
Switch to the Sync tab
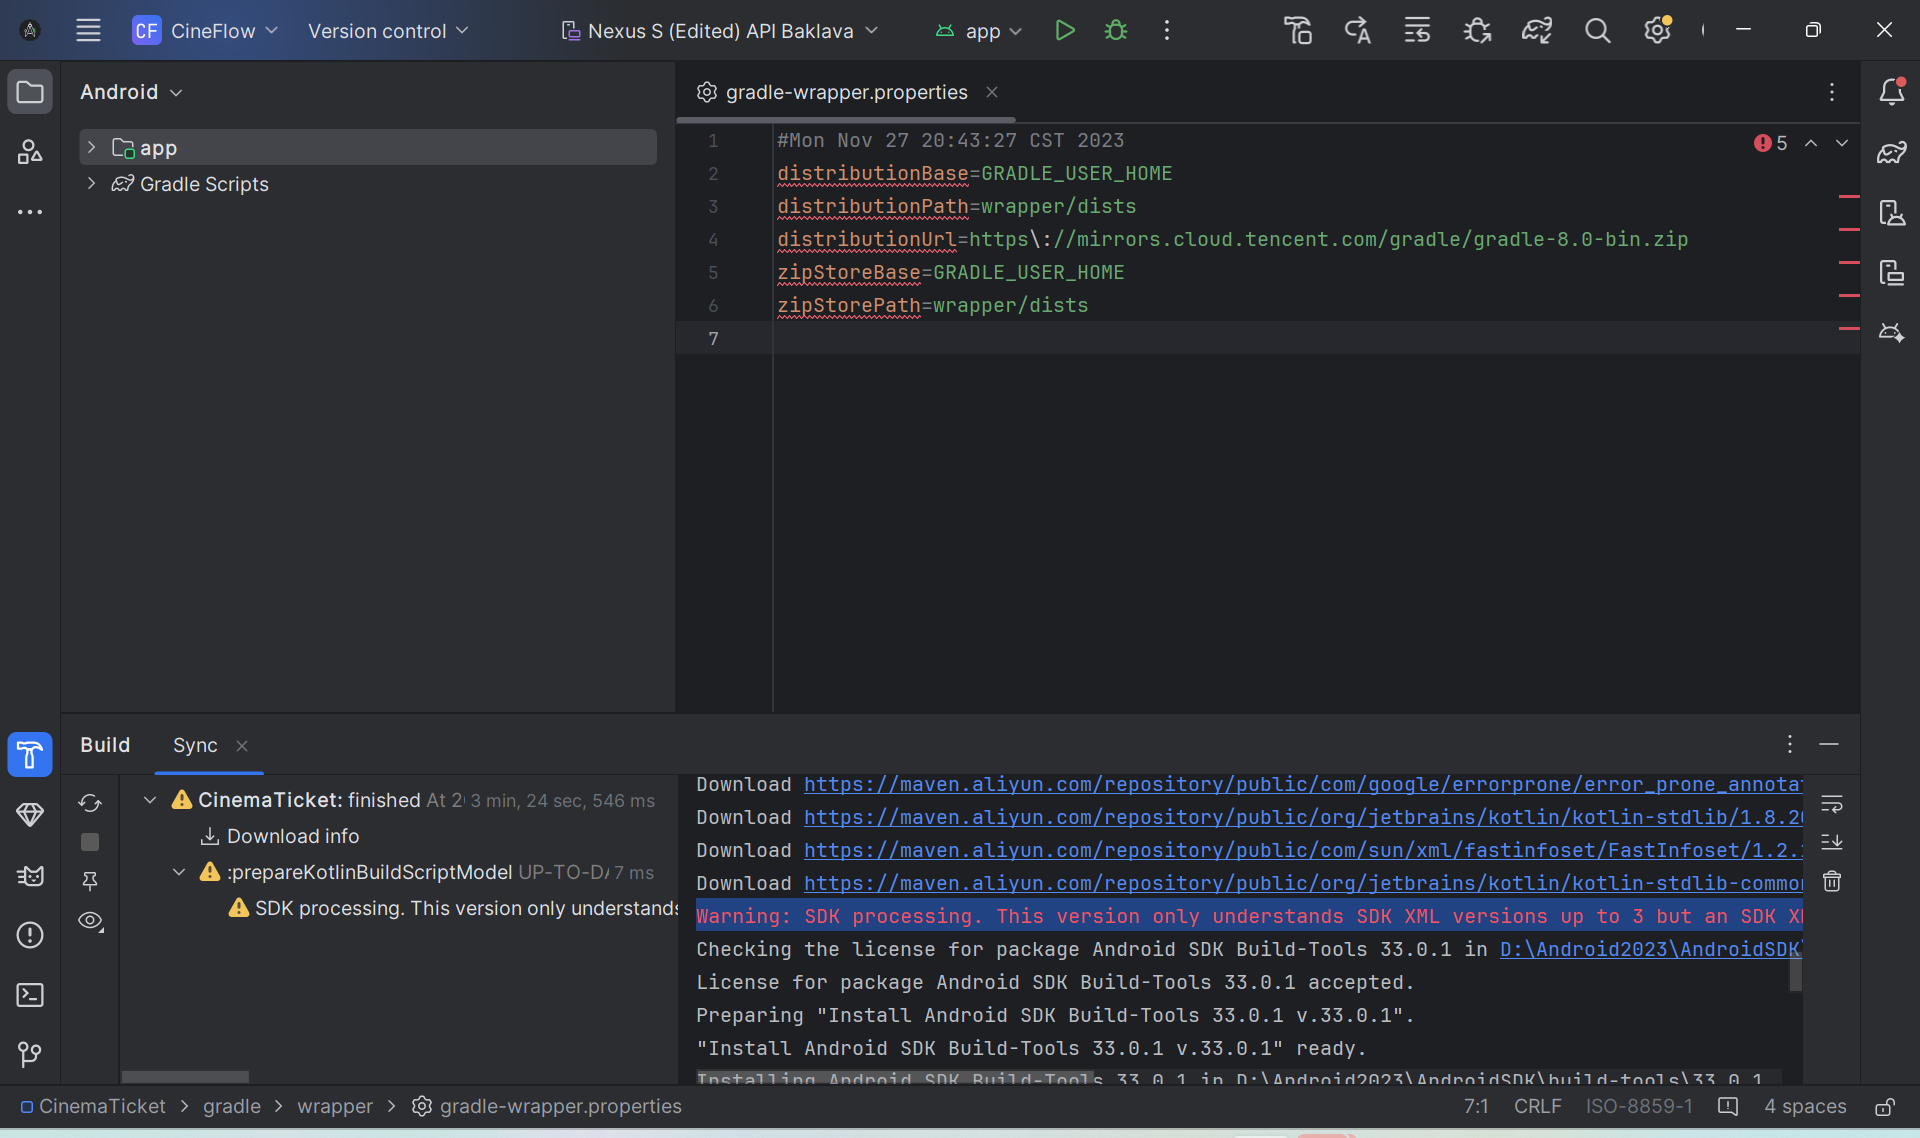click(195, 745)
